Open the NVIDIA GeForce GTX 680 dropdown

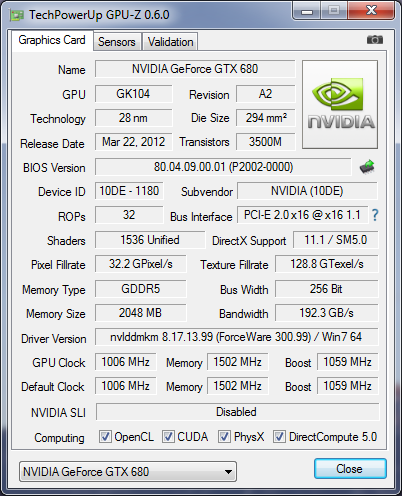(x=128, y=472)
